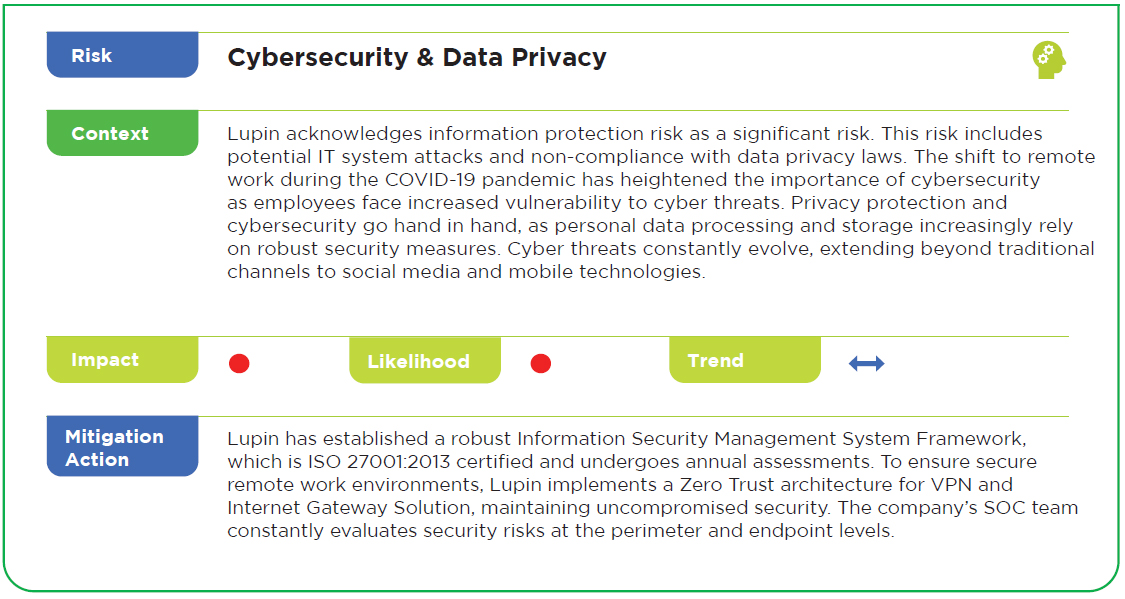Screen dimensions: 1125x599
Task: Click the Cybersecurity & Data Privacy heading
Action: (x=417, y=57)
